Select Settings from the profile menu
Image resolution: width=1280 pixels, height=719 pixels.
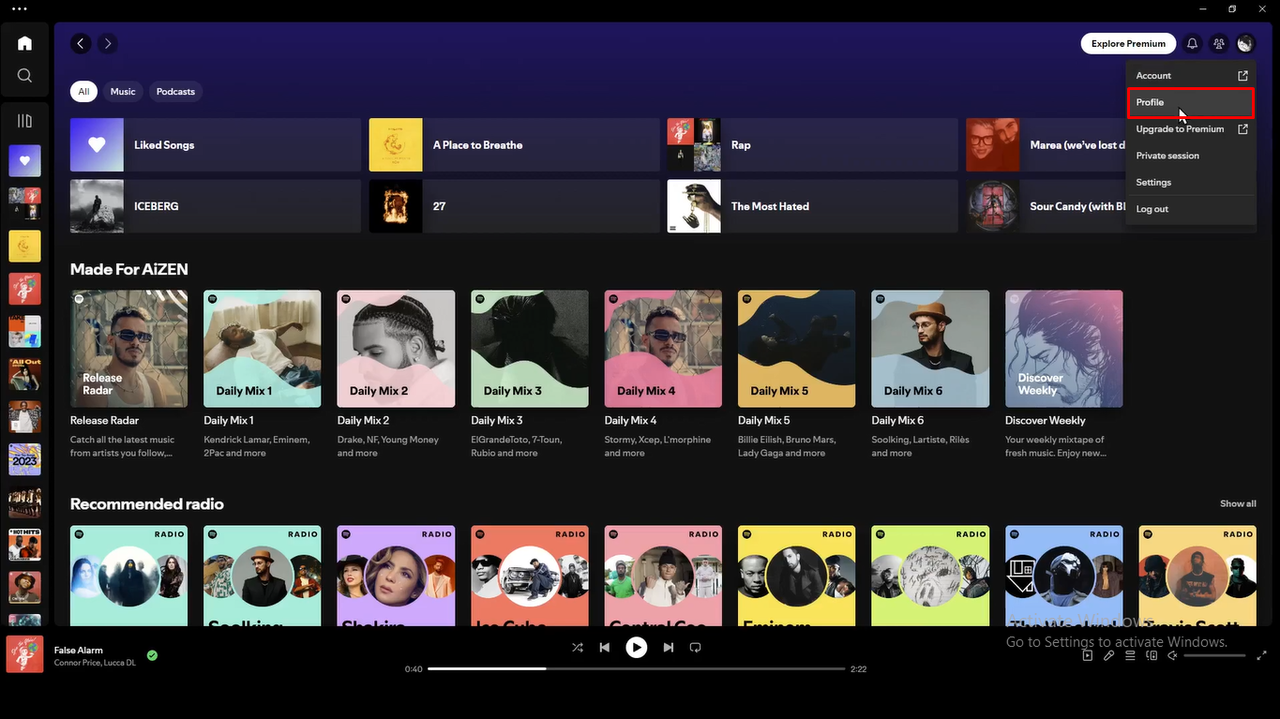1153,182
